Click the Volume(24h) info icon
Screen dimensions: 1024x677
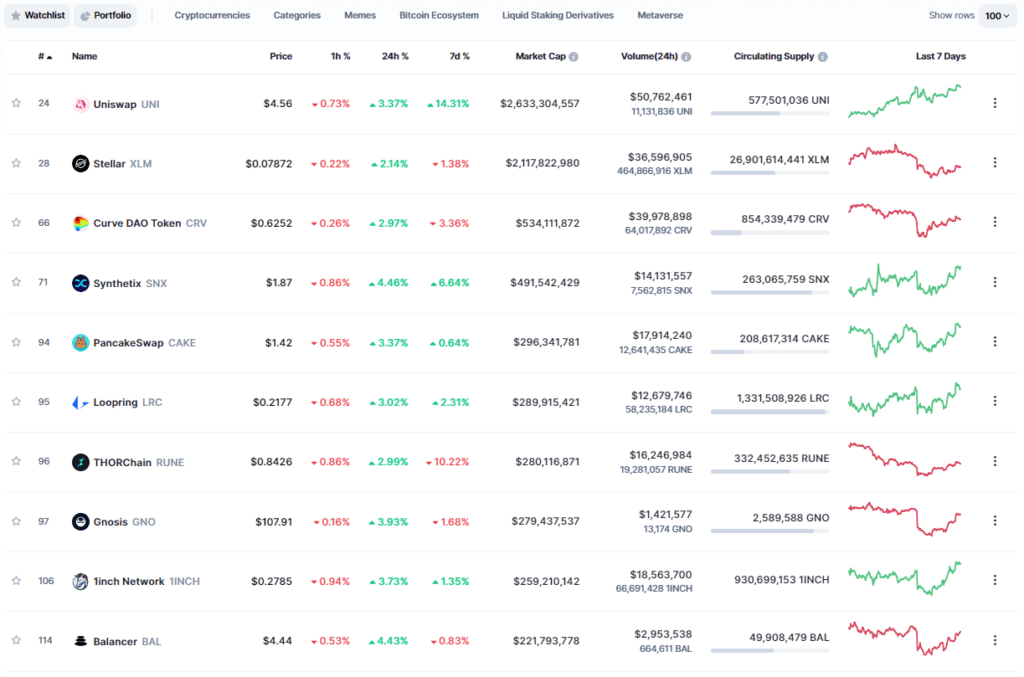(686, 57)
